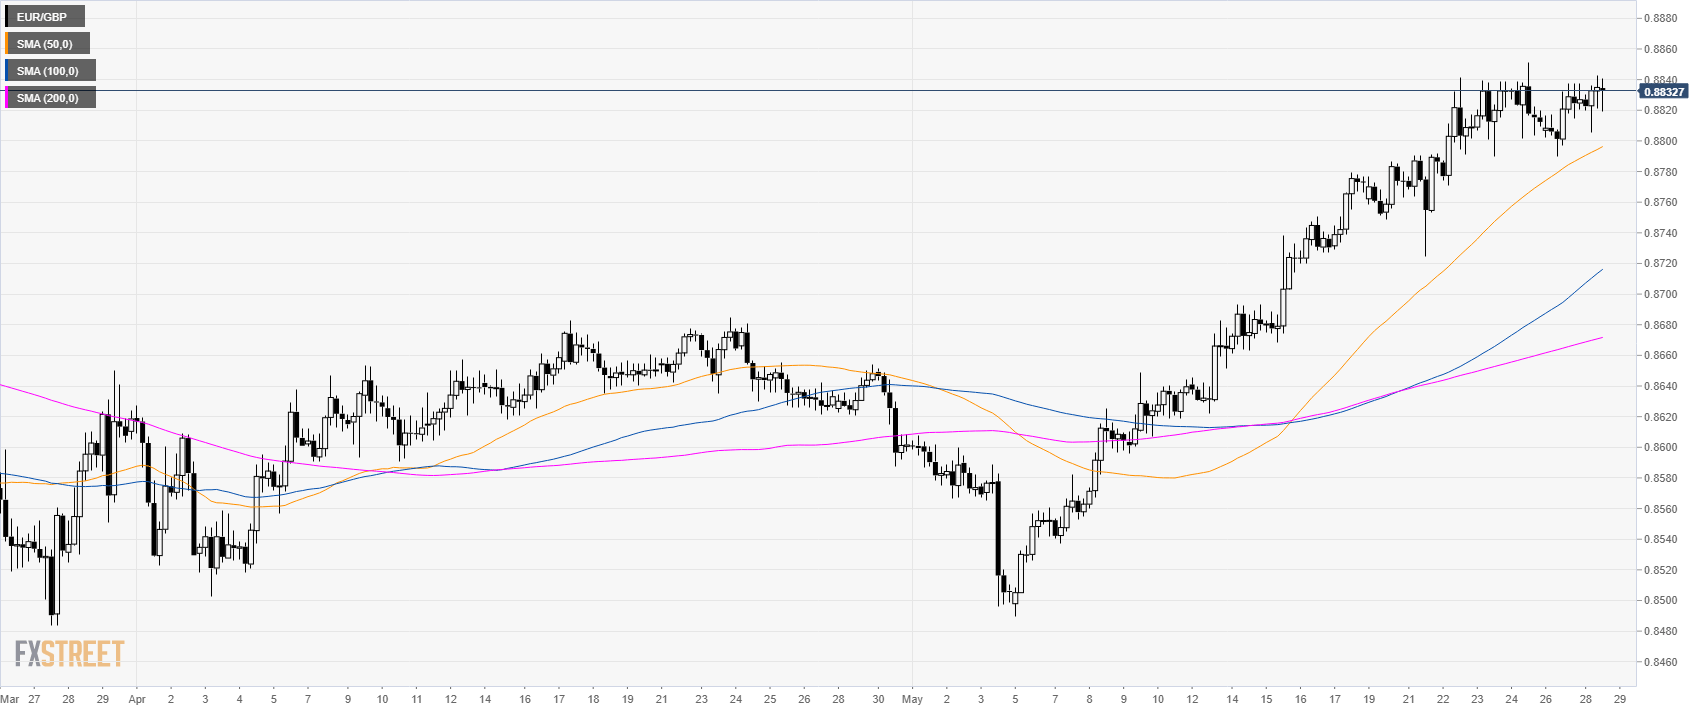This screenshot has height=712, width=1707.
Task: Click the Apr label on date axis
Action: (x=137, y=699)
